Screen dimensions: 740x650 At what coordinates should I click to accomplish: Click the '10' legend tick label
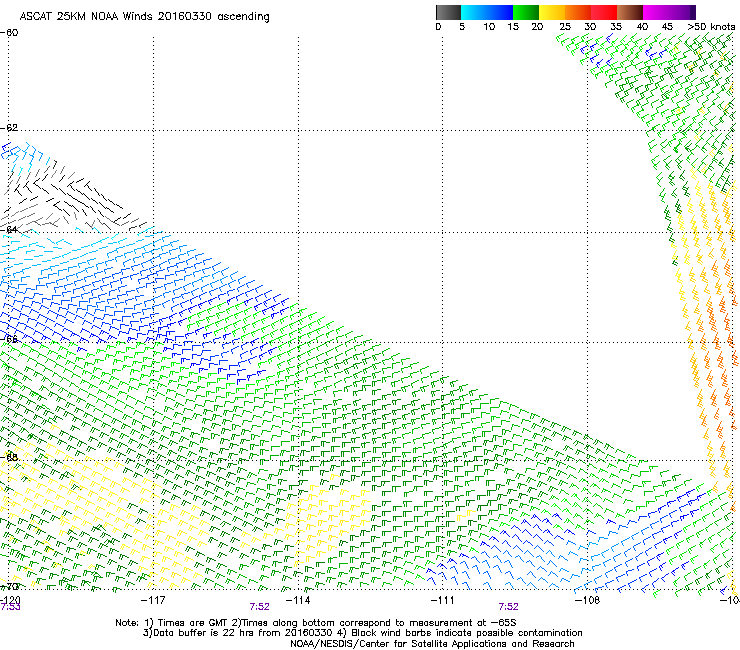489,27
